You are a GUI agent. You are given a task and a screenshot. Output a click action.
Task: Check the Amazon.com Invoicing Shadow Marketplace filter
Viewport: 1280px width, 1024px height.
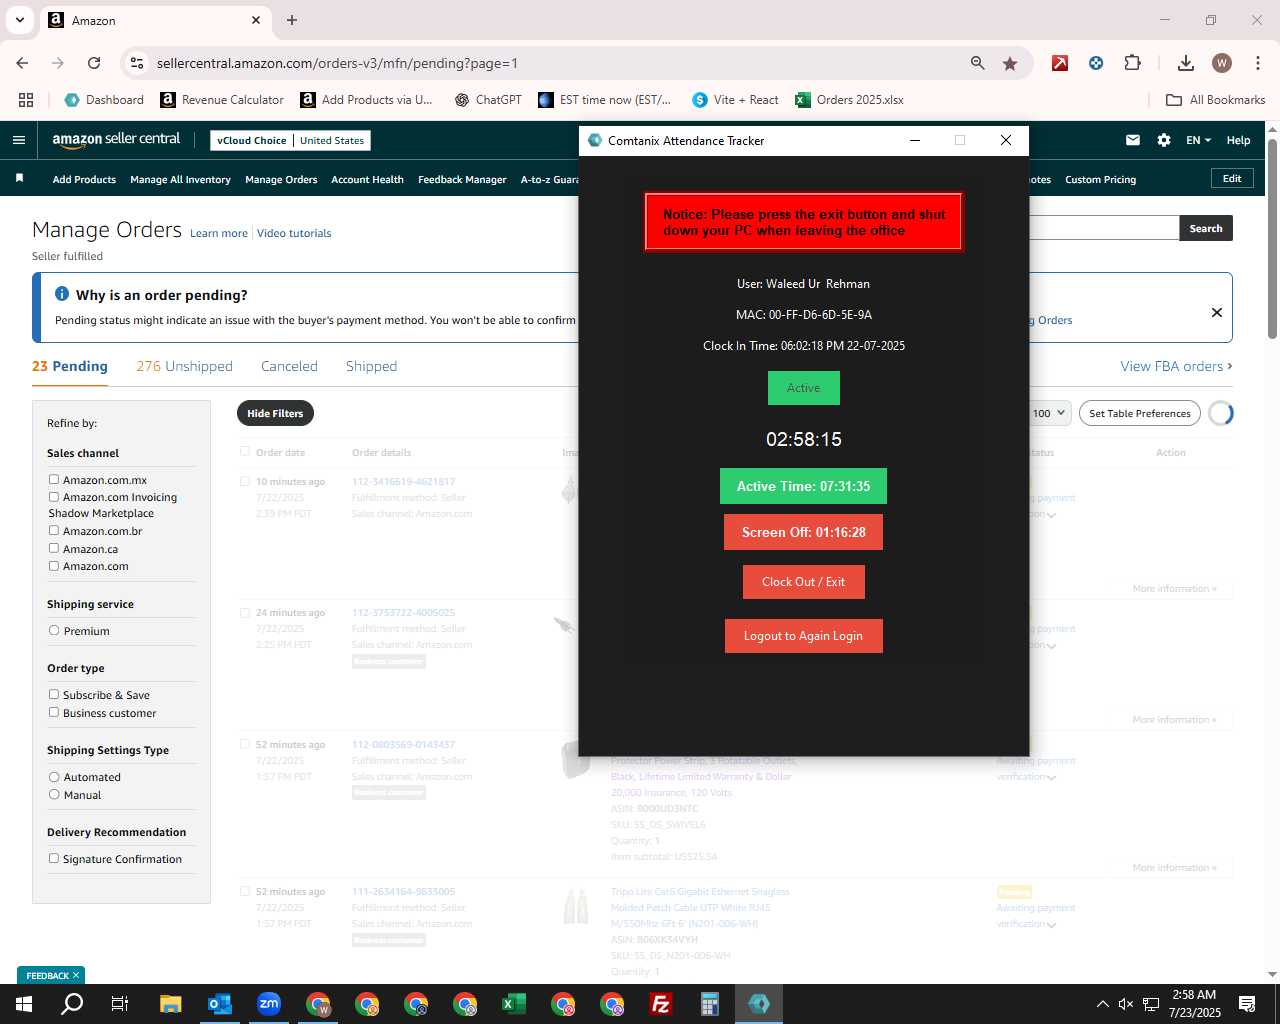[x=54, y=496]
